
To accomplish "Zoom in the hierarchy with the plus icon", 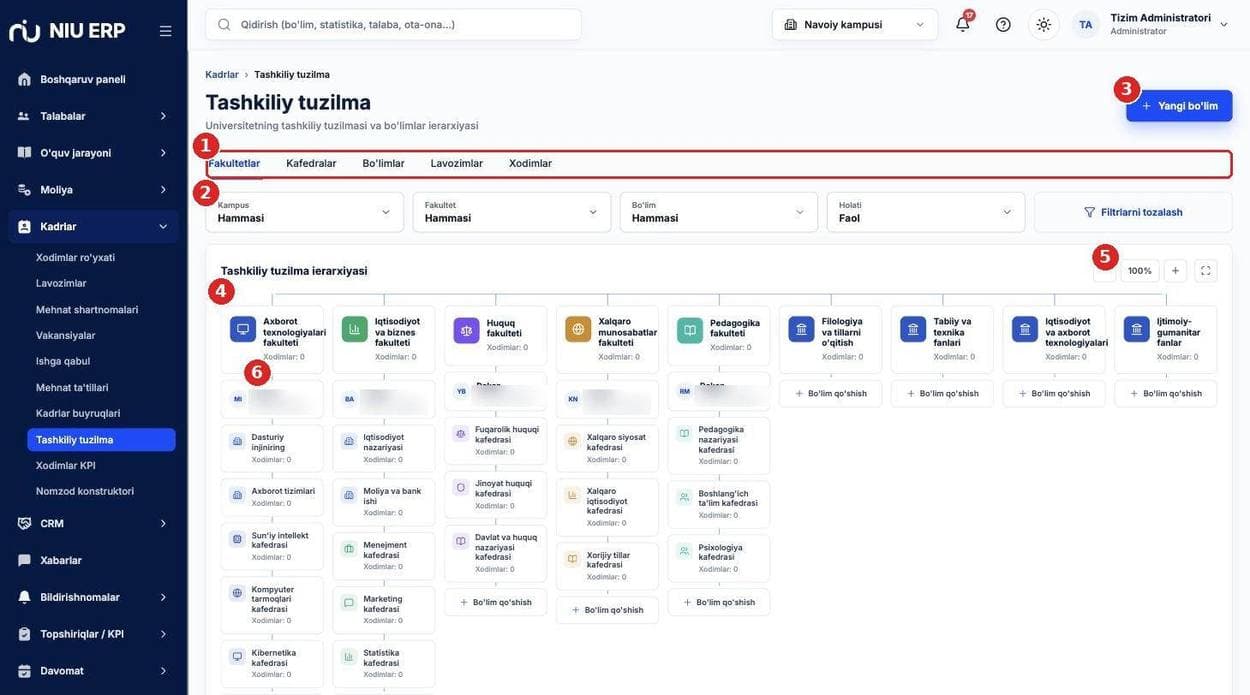I will click(x=1176, y=270).
